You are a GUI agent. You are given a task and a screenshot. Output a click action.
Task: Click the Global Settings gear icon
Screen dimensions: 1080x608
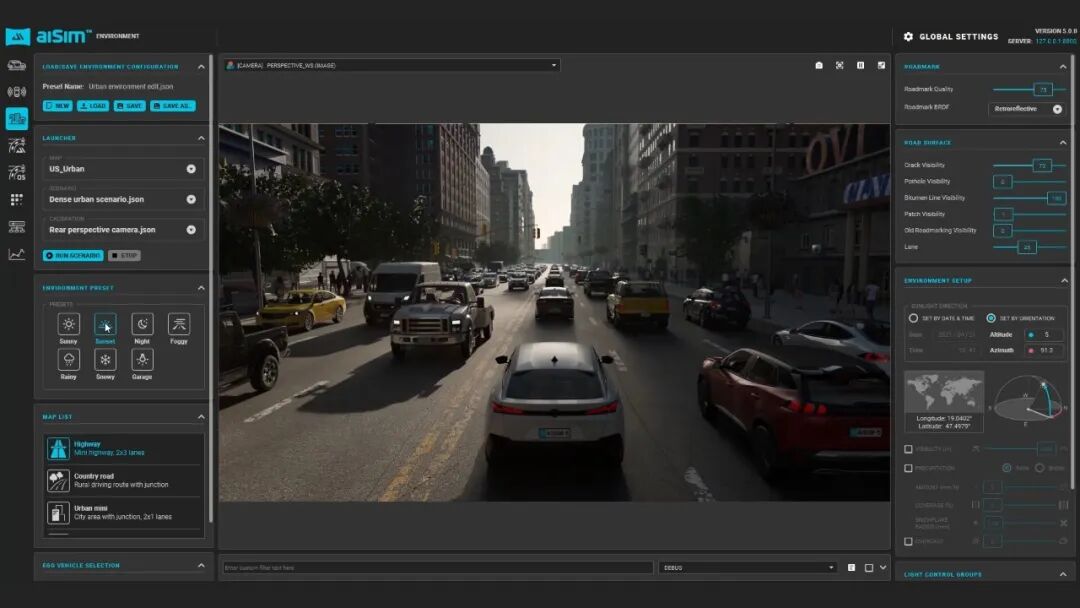tap(908, 36)
